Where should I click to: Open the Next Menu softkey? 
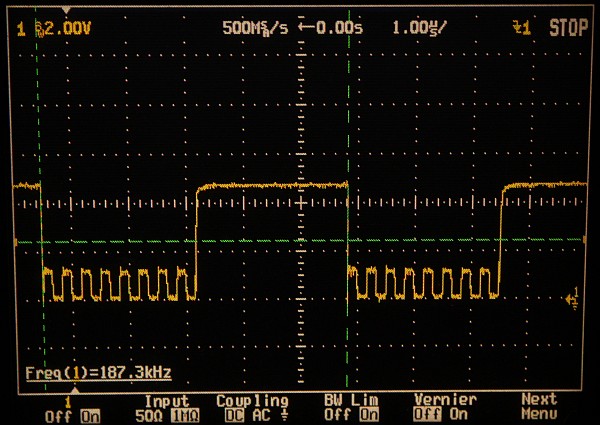point(539,407)
